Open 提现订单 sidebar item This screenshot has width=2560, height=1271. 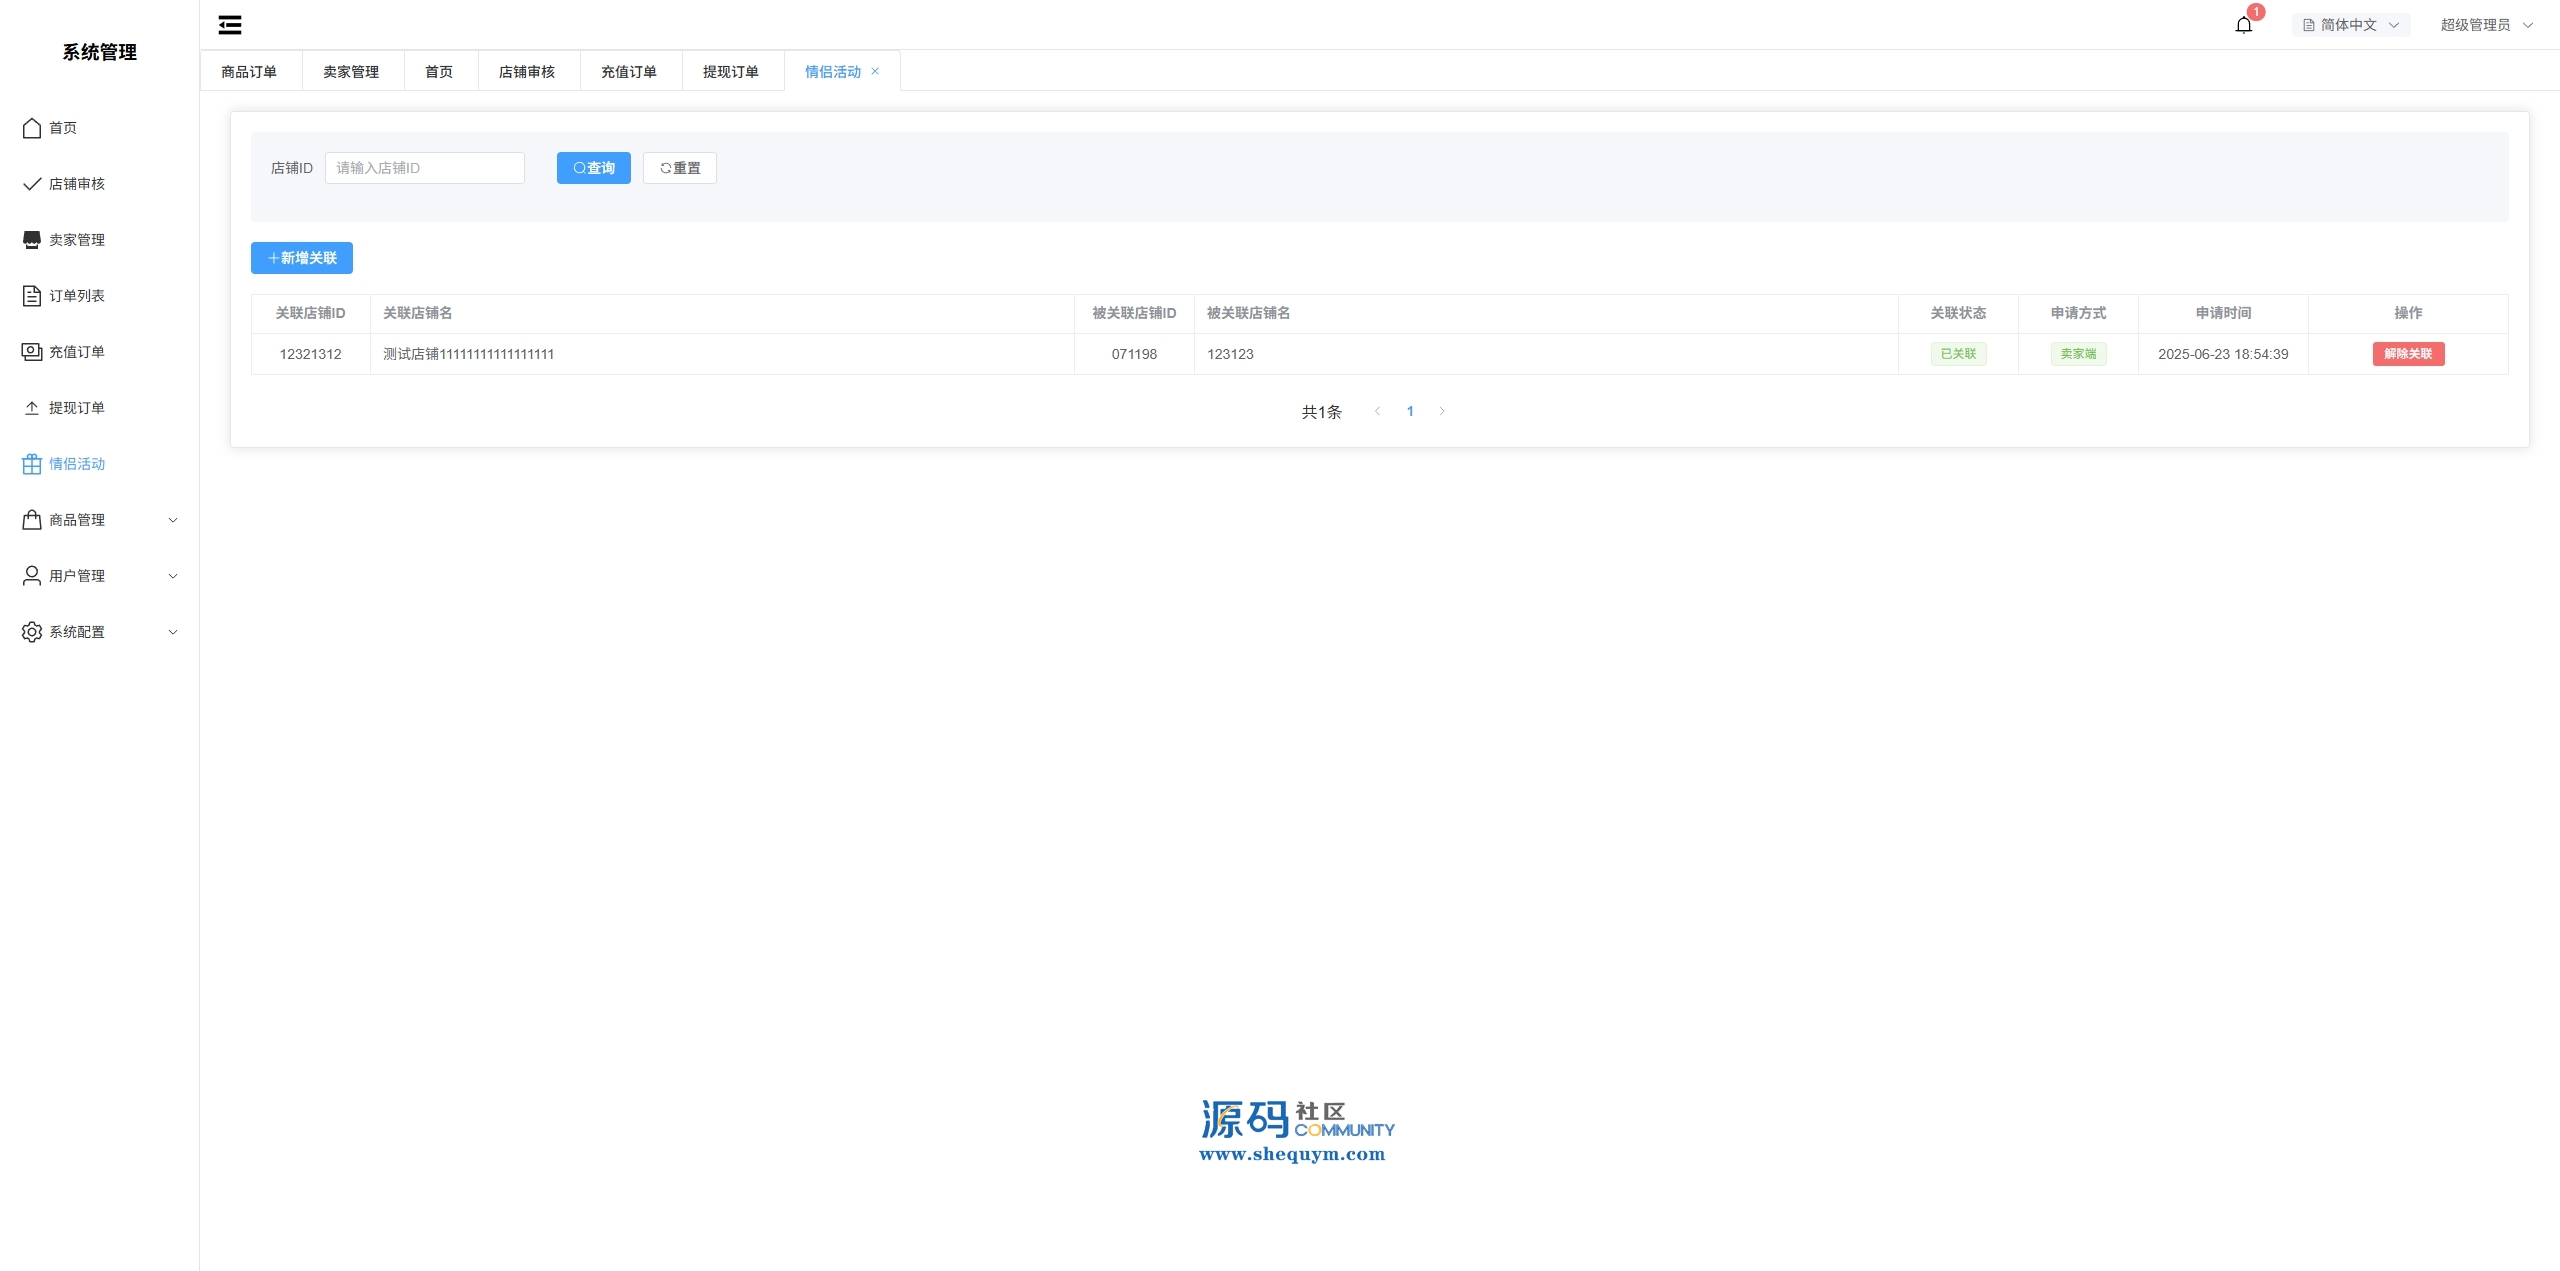76,408
